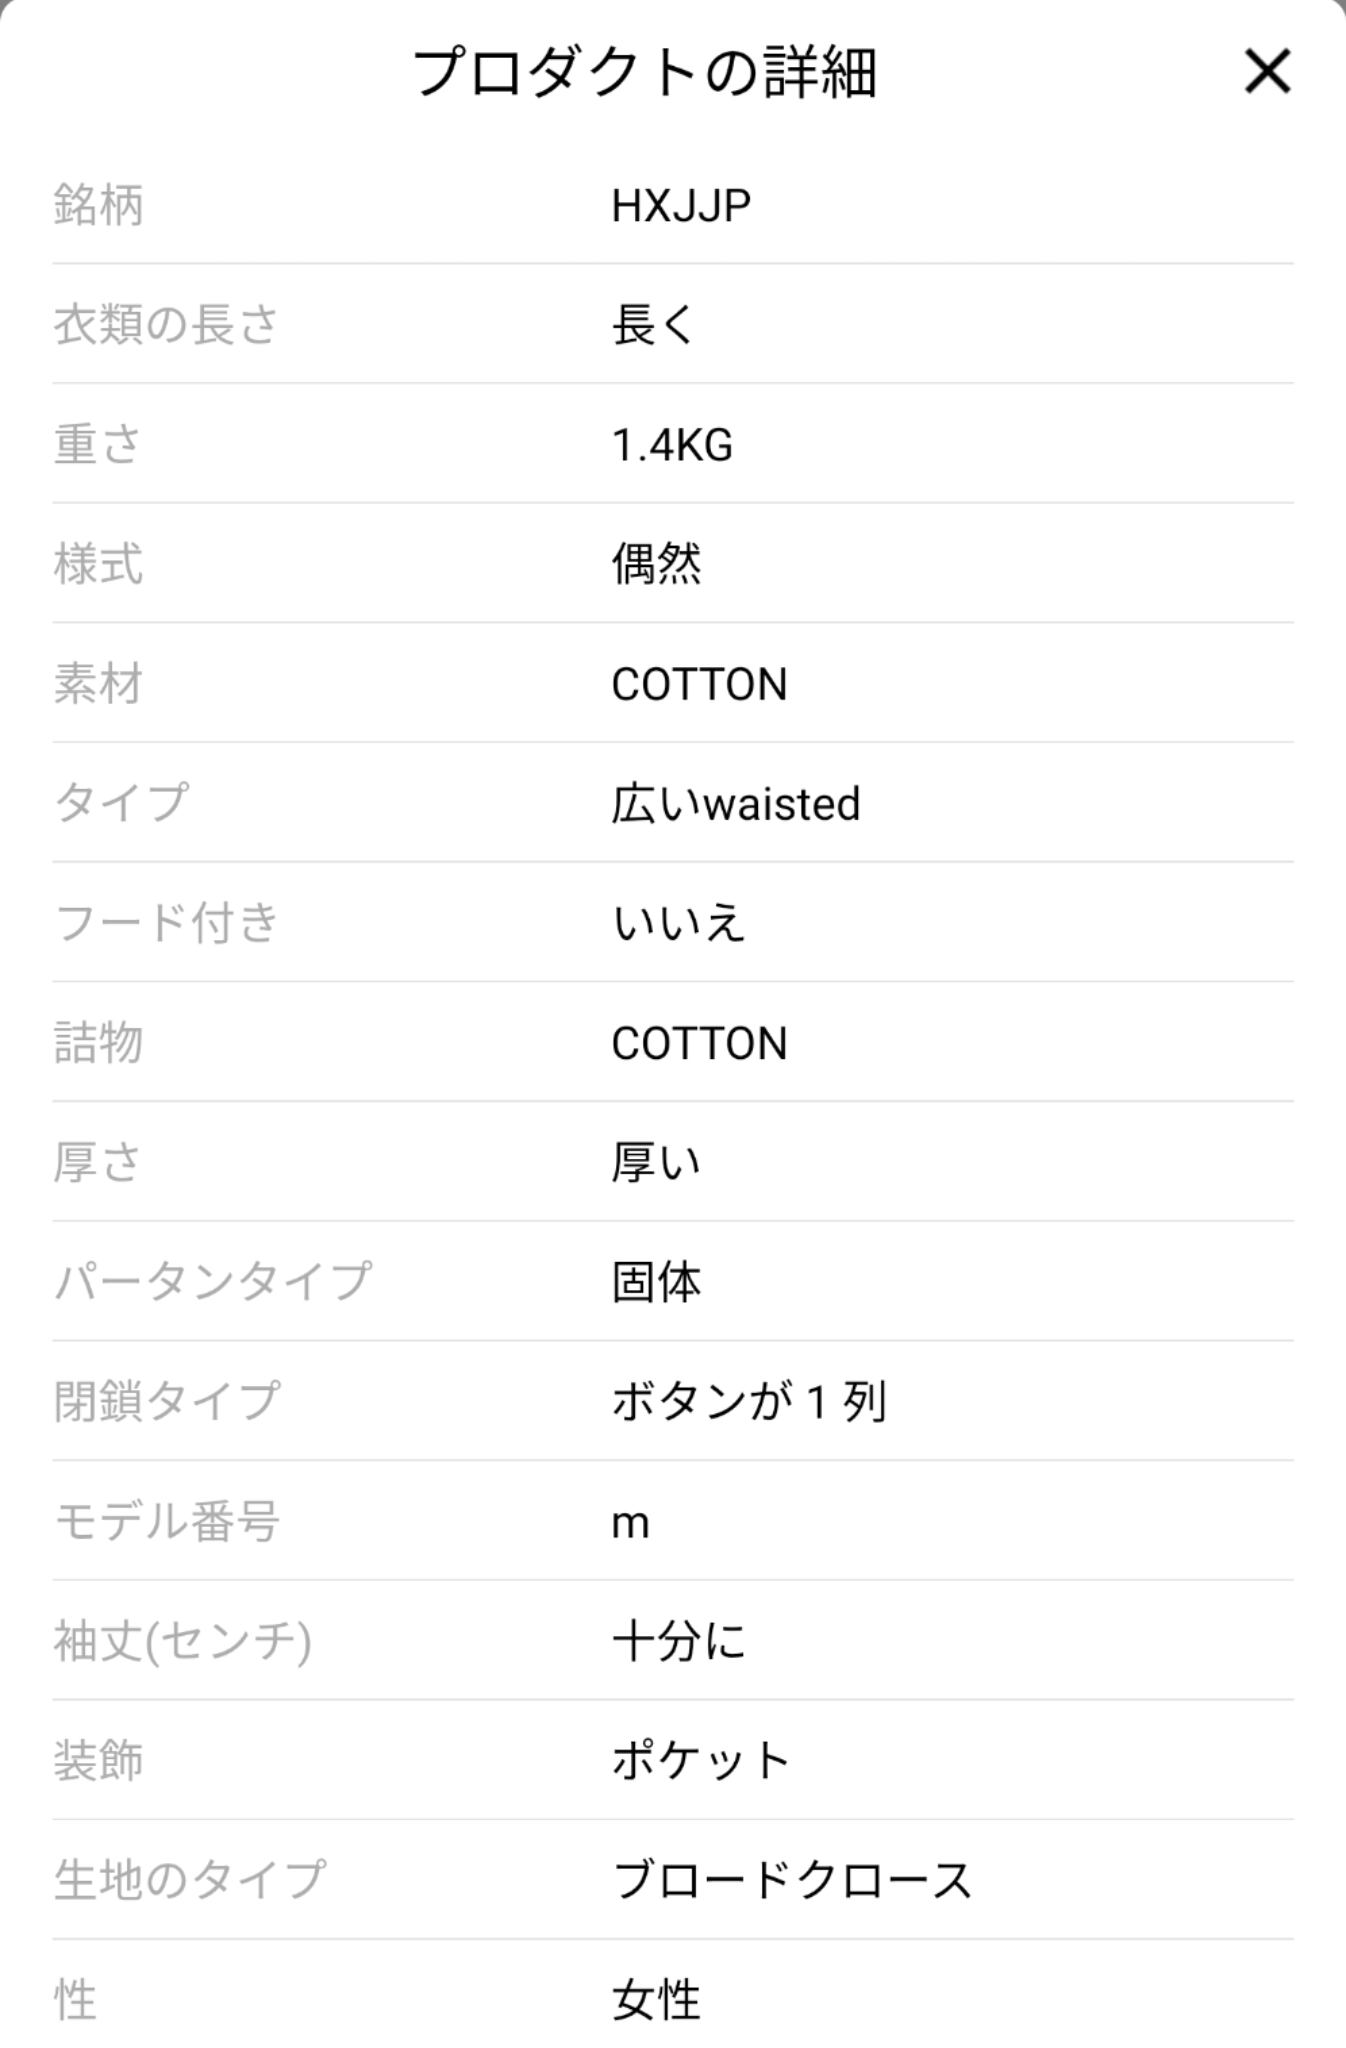The height and width of the screenshot is (2048, 1346).
Task: Select the 様式 value 偶然
Action: pos(656,564)
